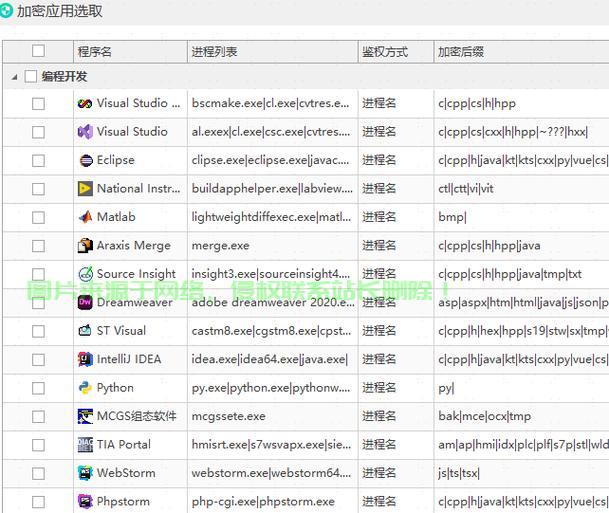Viewport: 609px width, 513px height.
Task: Click the Source Insight icon
Action: 85,274
